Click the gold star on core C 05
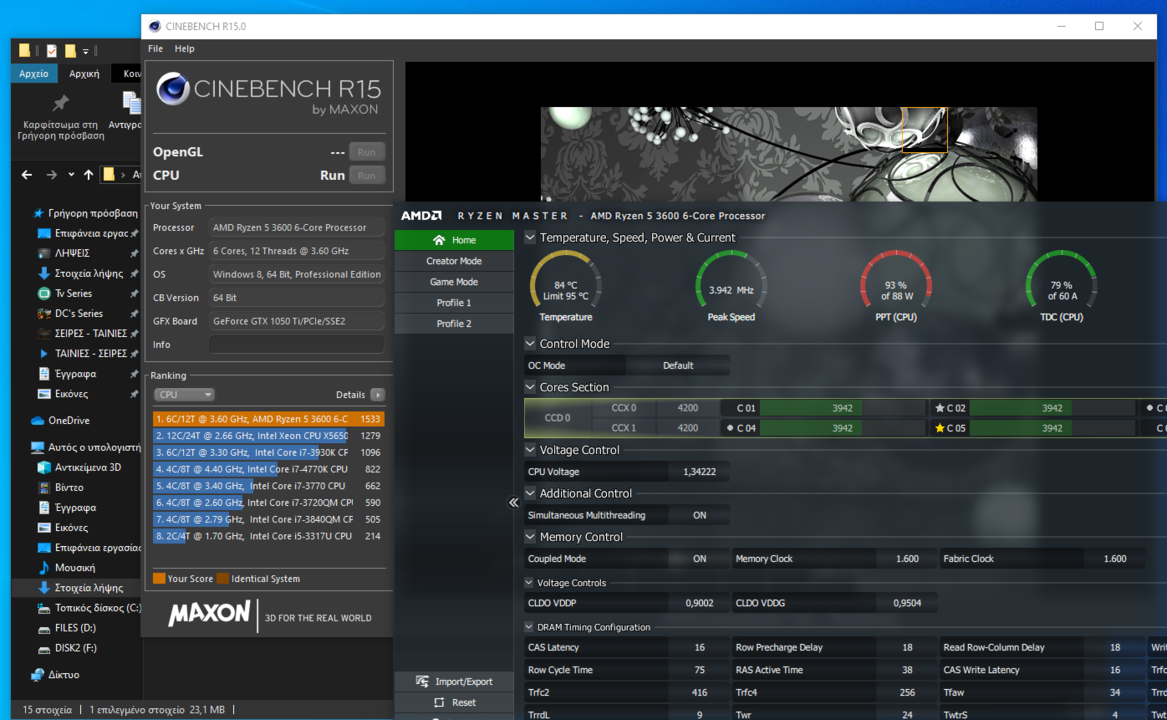The width and height of the screenshot is (1167, 720). point(939,428)
